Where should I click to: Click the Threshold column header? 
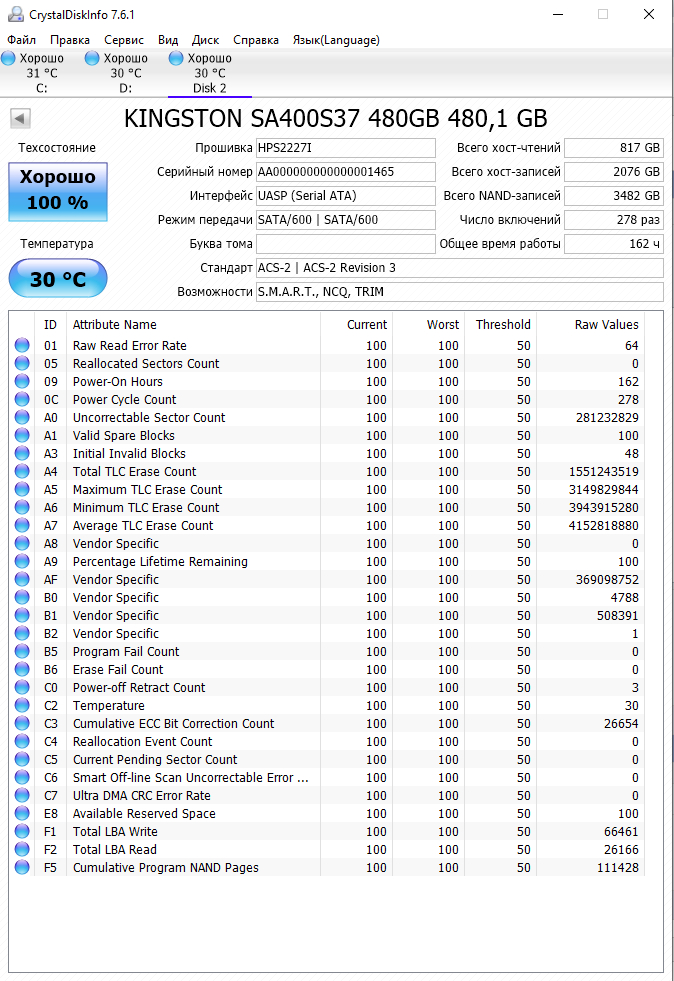coord(501,325)
